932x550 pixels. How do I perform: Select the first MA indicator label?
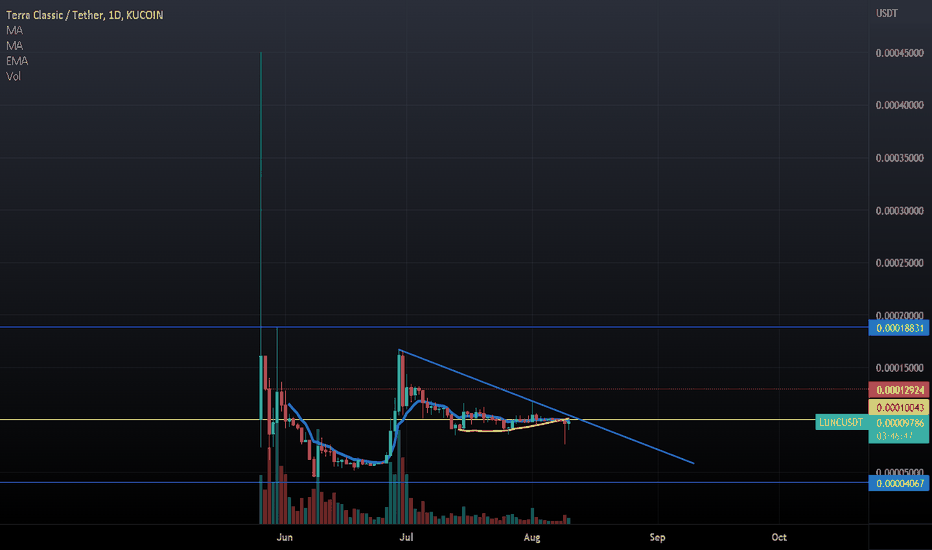[14, 30]
